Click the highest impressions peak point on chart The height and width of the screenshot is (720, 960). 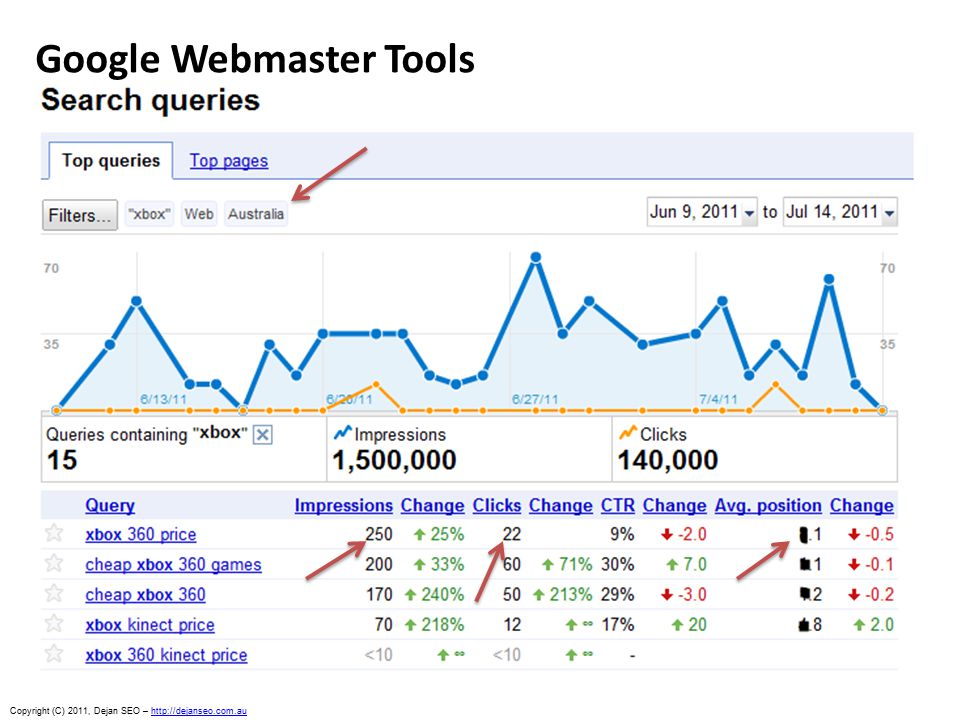click(x=536, y=257)
